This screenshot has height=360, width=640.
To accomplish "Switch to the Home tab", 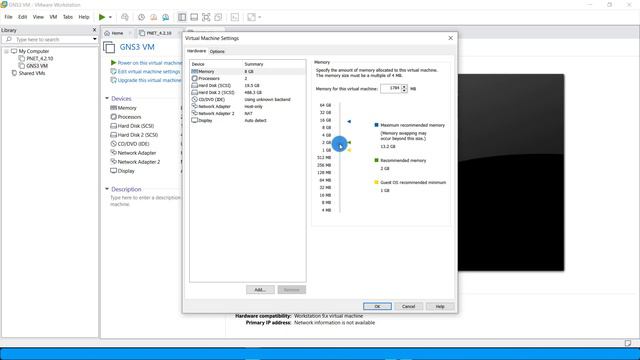I will (114, 33).
